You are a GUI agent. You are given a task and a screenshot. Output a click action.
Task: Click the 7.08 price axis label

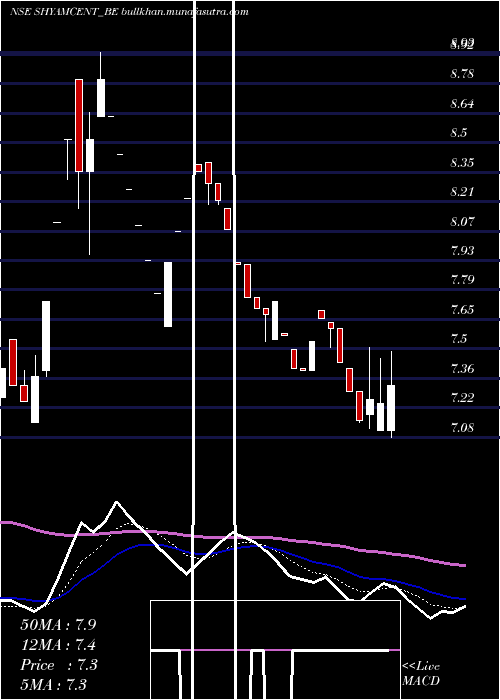[462, 427]
